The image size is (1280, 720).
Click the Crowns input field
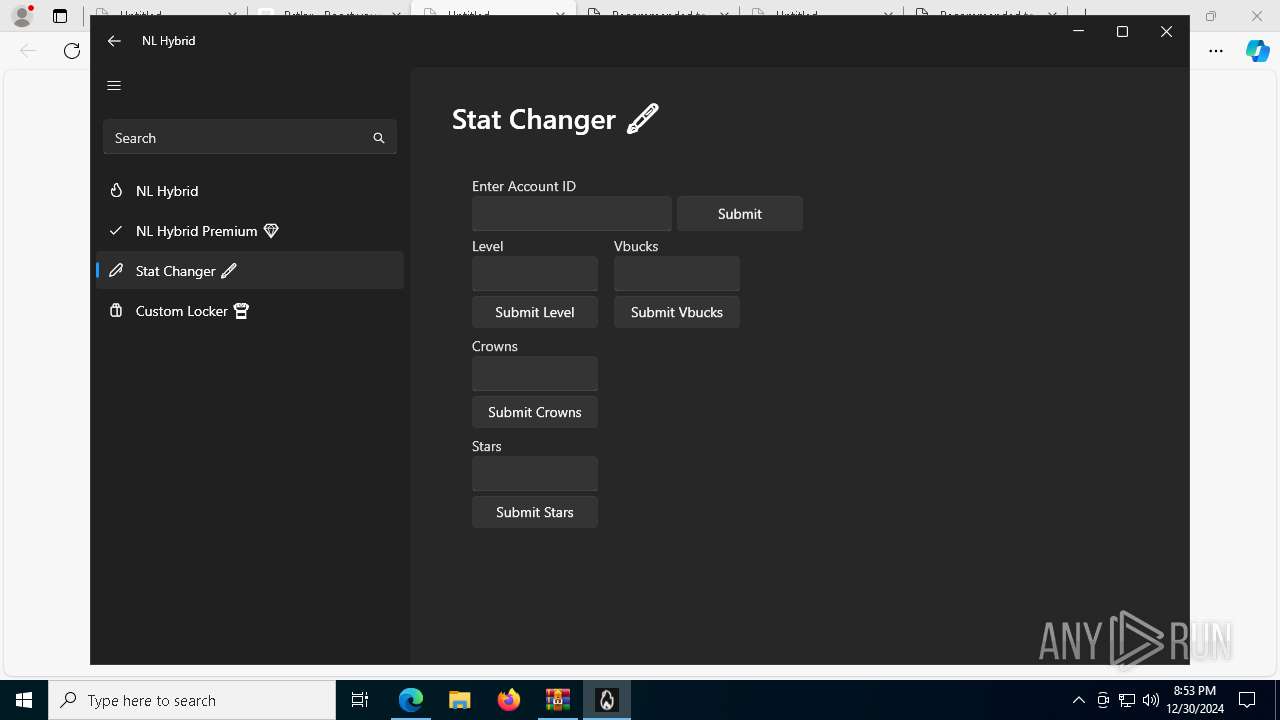click(535, 374)
